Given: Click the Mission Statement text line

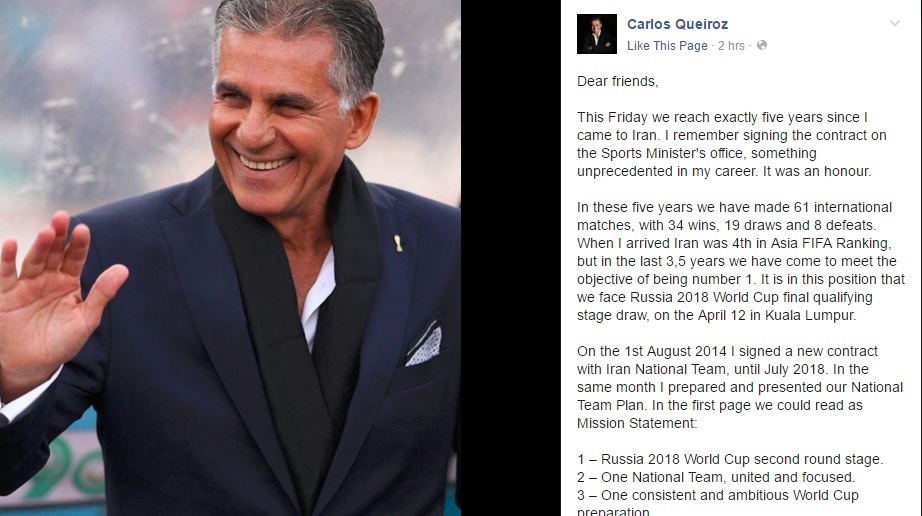Looking at the screenshot, I should pos(637,424).
